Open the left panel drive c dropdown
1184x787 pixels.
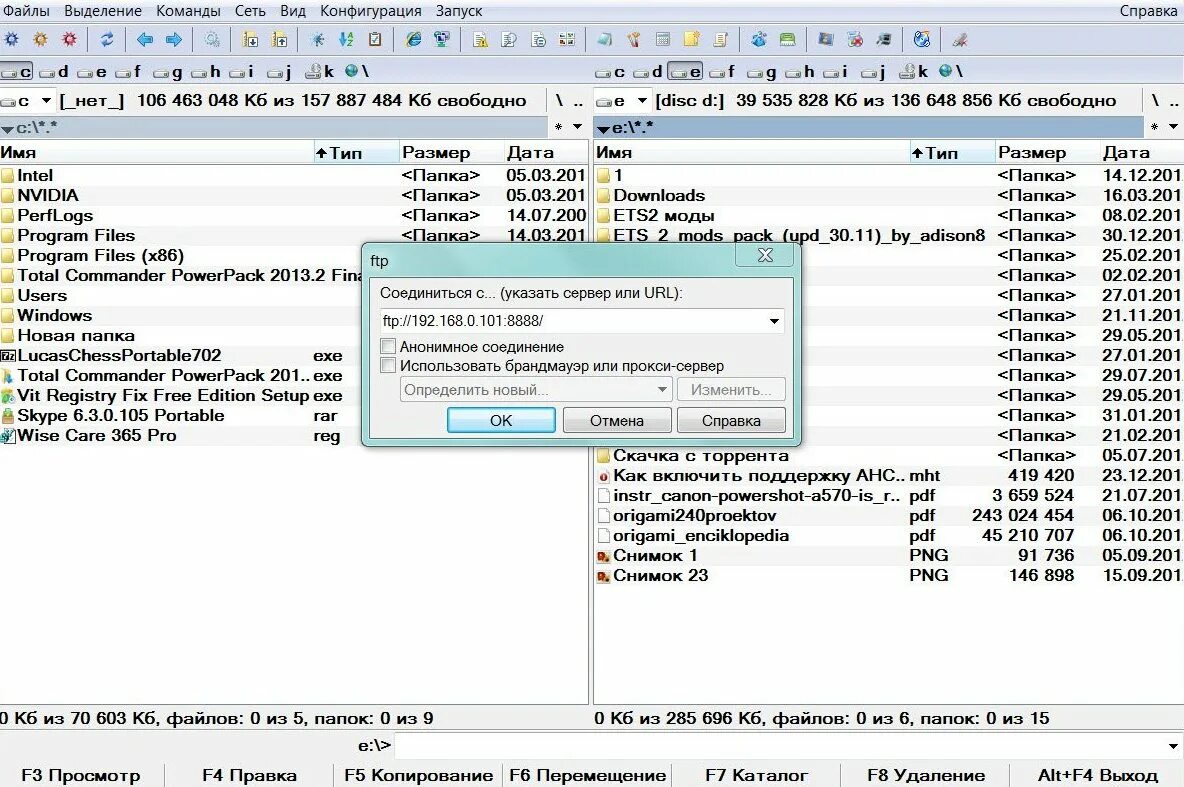point(46,100)
